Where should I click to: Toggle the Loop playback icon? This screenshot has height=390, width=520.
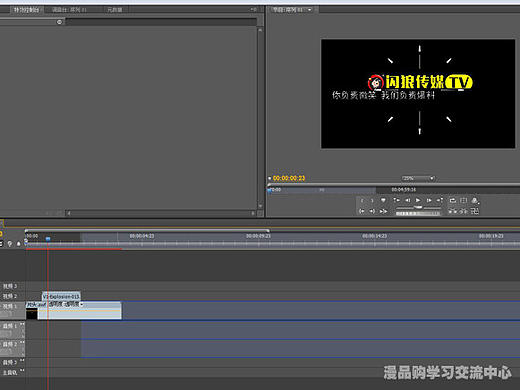click(452, 200)
